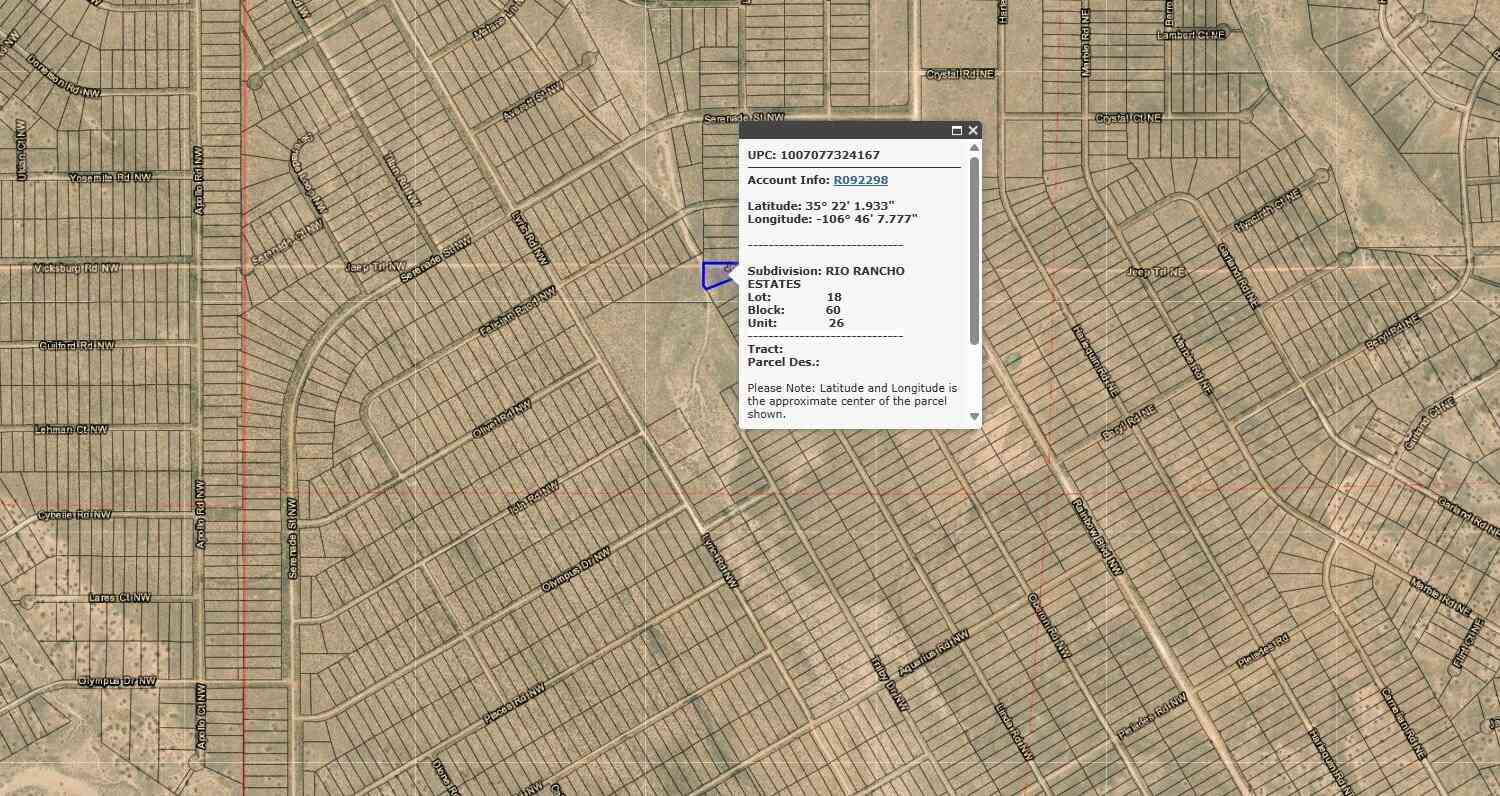Click the Jeep Trl NW map label

pyautogui.click(x=375, y=267)
